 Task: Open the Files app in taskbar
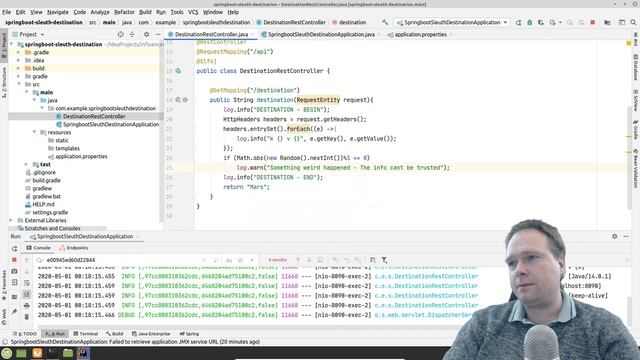(x=68, y=353)
